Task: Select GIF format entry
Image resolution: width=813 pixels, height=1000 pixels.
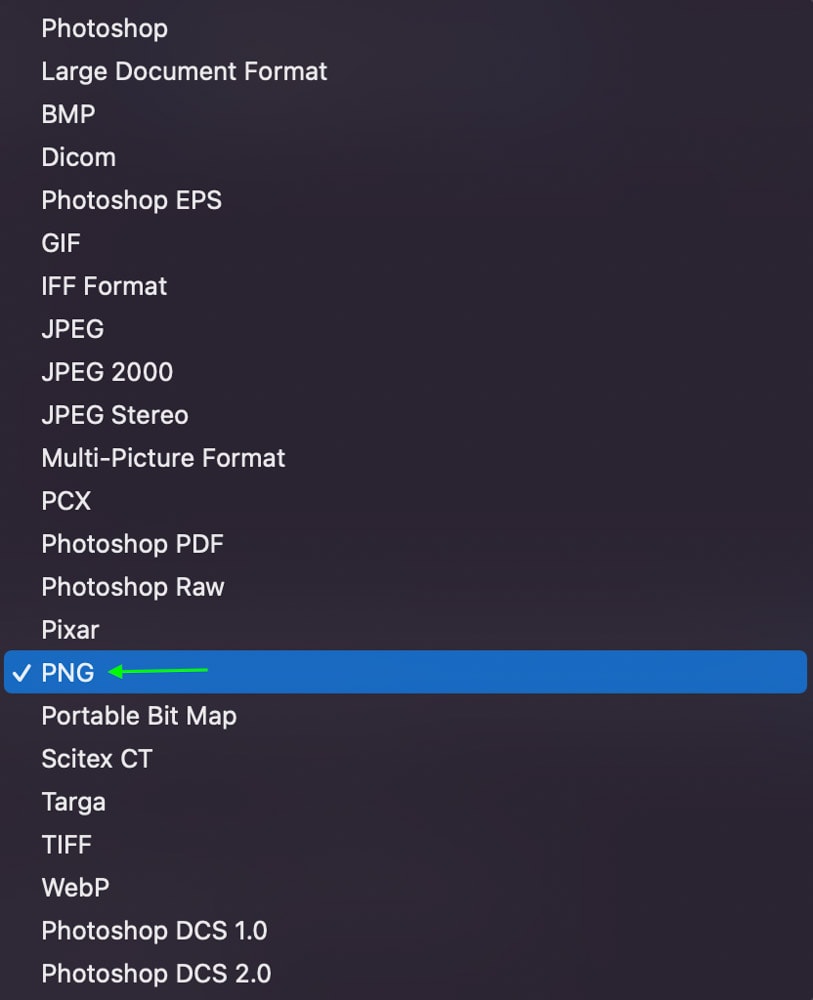Action: pyautogui.click(x=406, y=243)
